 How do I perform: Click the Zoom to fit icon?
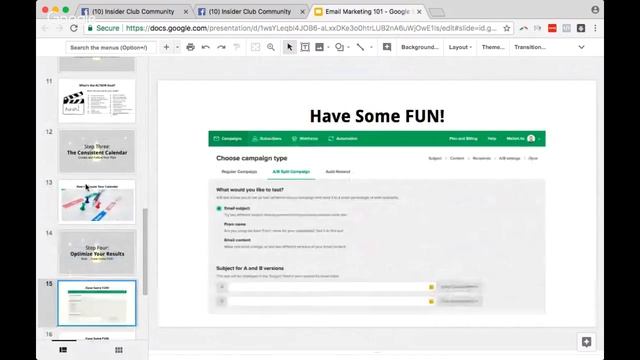[x=256, y=47]
